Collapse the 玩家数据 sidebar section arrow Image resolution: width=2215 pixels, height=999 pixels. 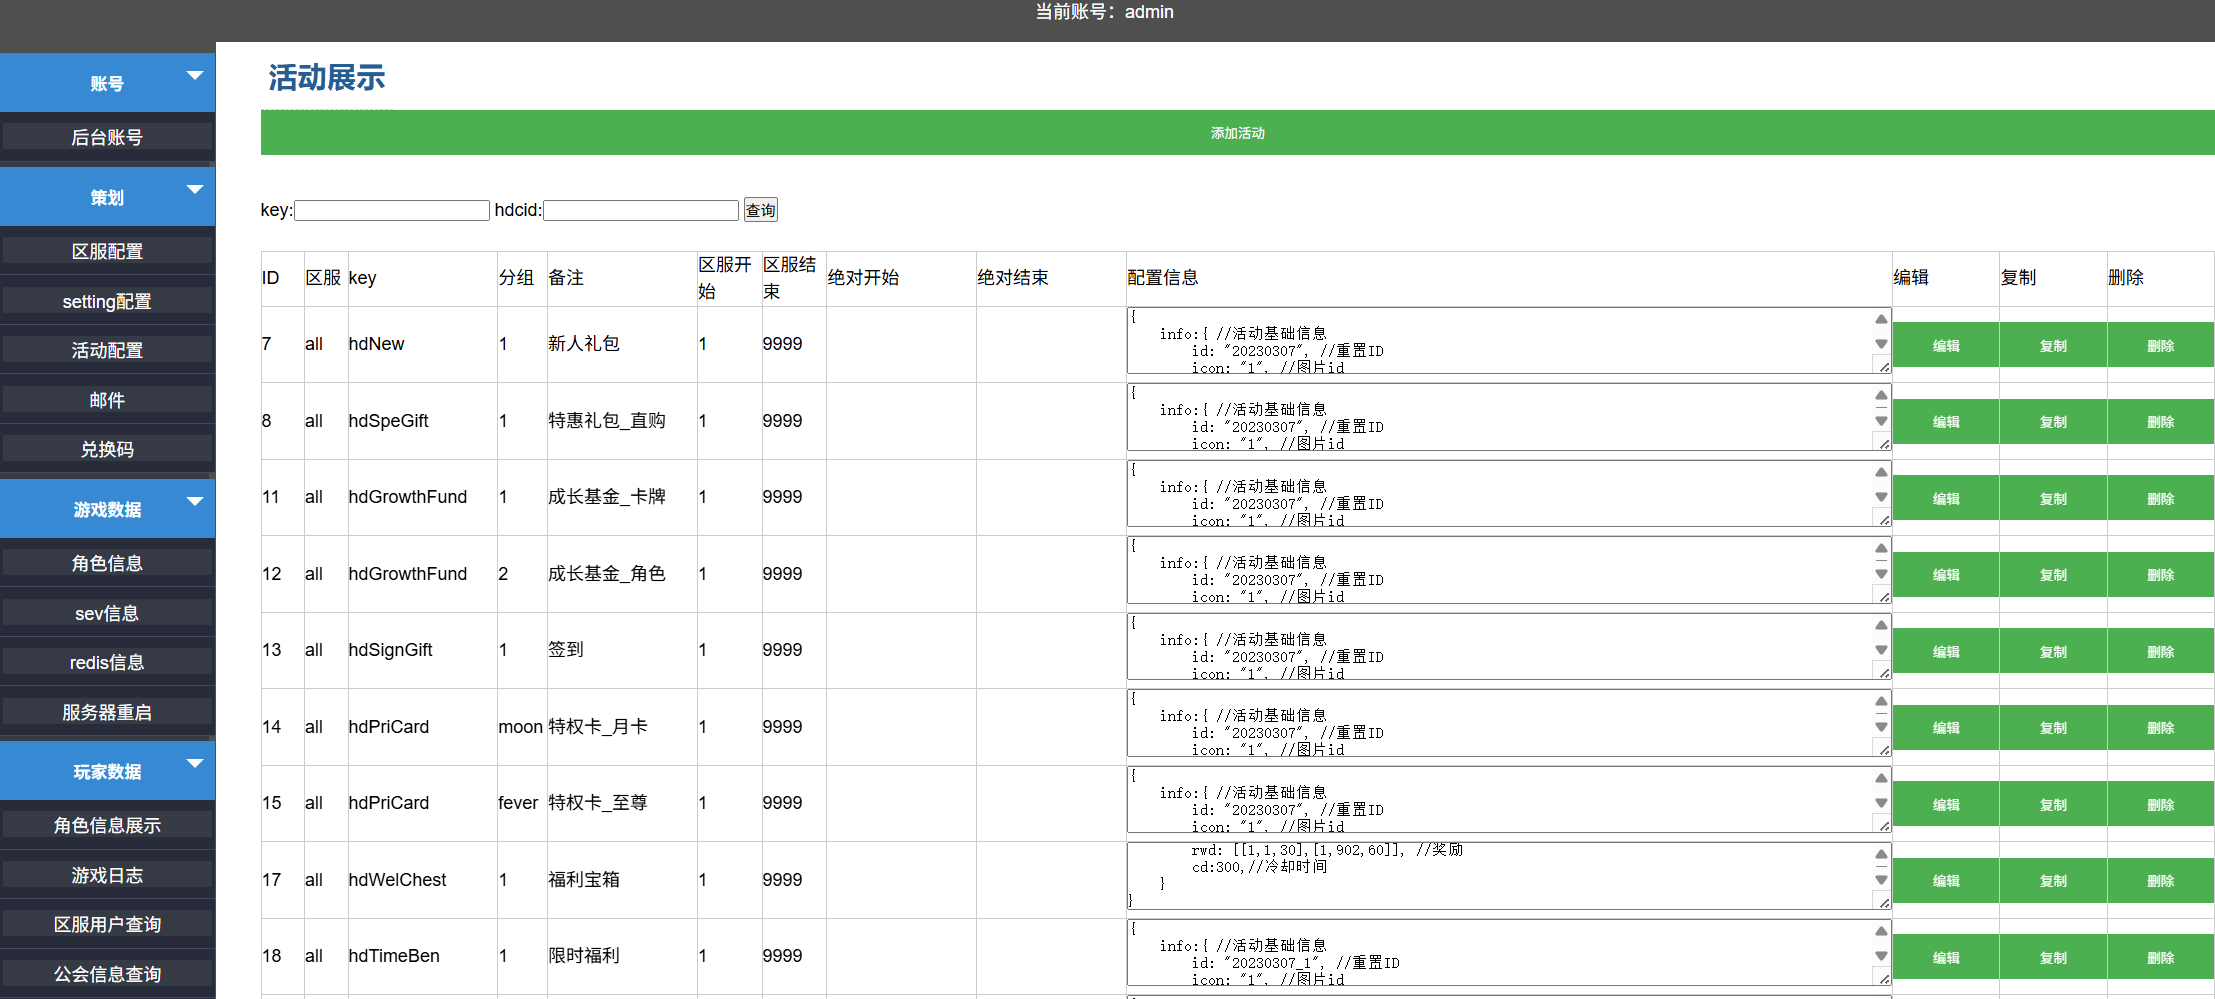point(195,764)
